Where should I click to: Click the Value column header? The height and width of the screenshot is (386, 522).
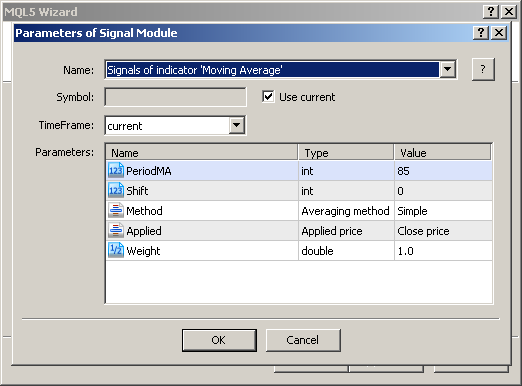click(442, 153)
